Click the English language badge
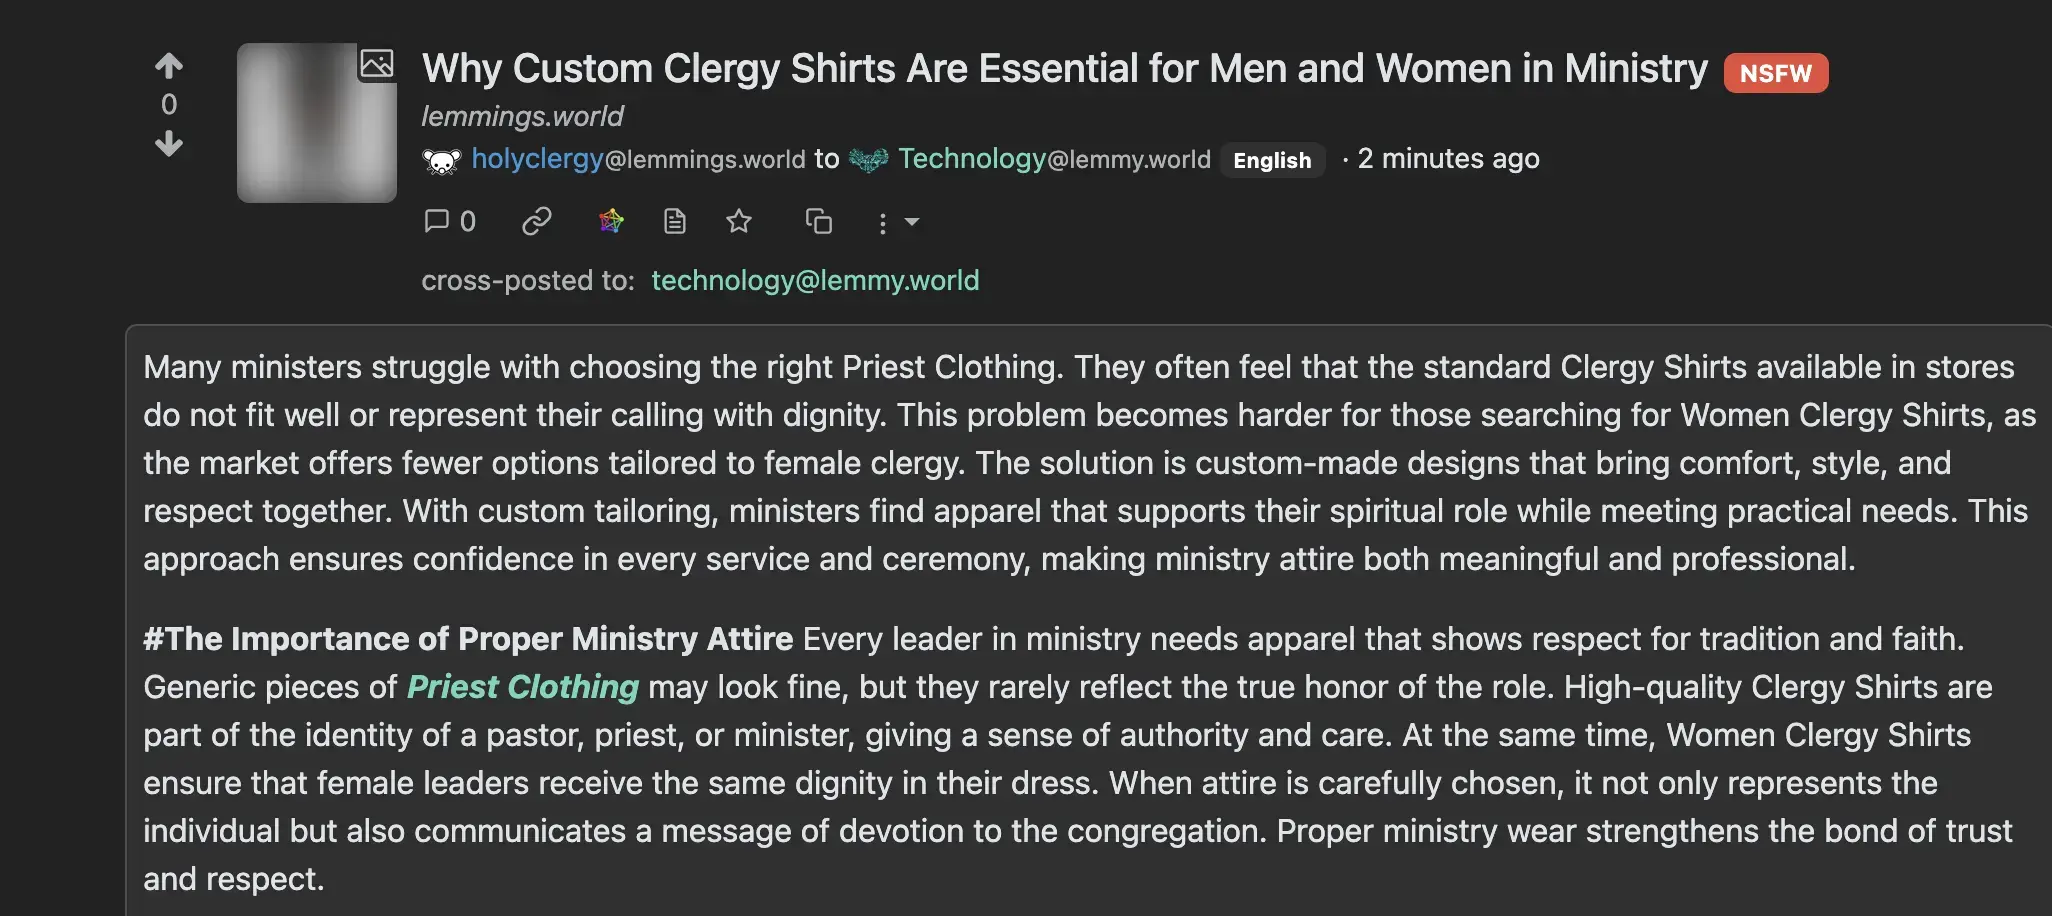Image resolution: width=2052 pixels, height=916 pixels. pos(1272,160)
